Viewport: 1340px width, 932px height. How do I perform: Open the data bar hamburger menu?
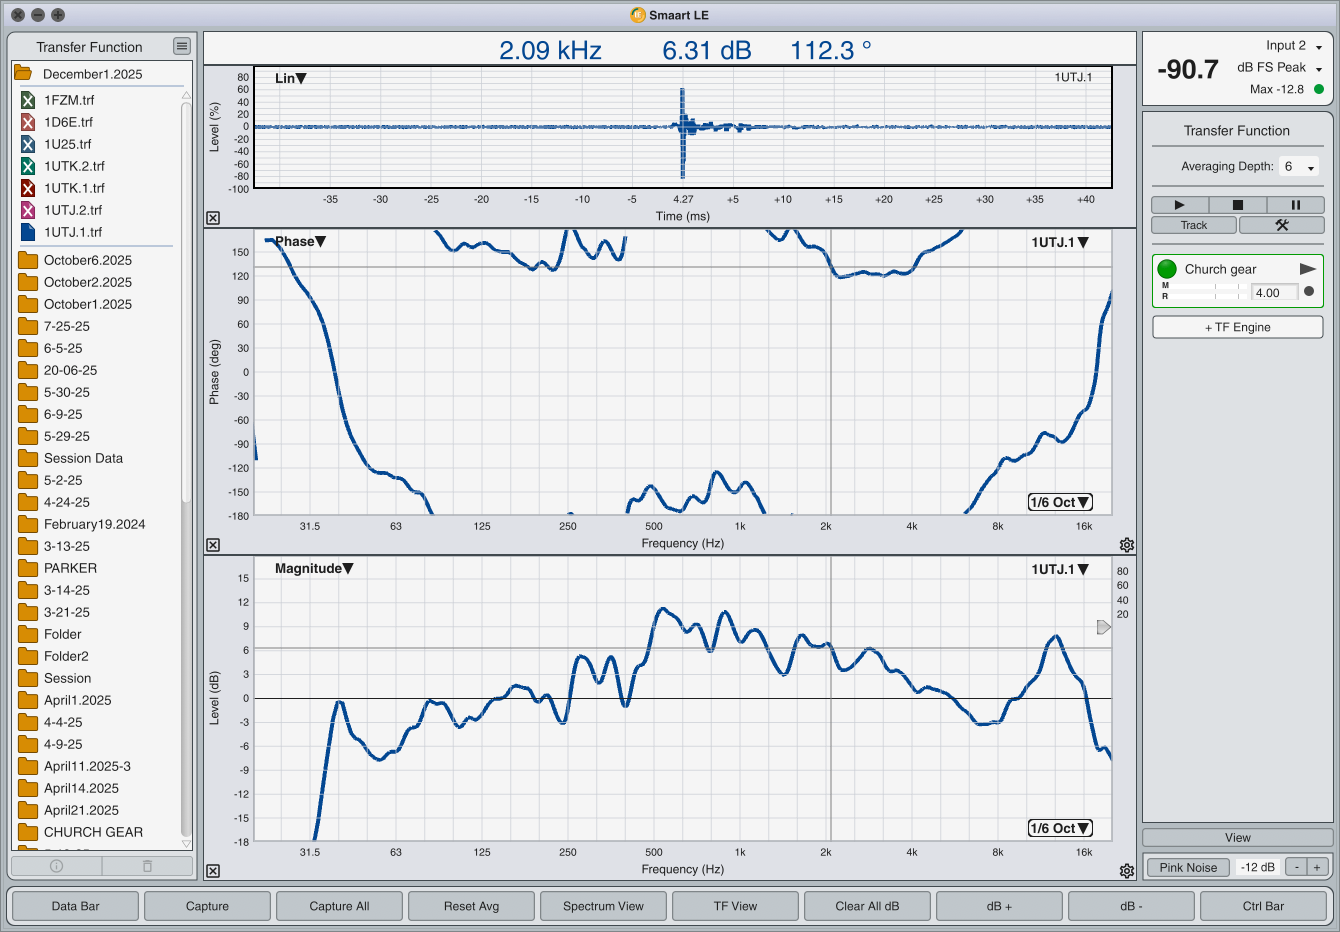pos(181,46)
